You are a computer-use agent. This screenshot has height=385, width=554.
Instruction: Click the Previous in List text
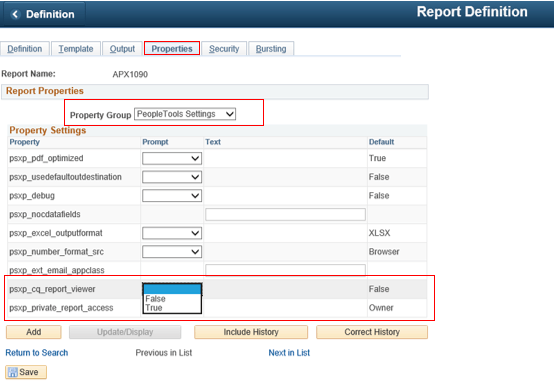[164, 353]
